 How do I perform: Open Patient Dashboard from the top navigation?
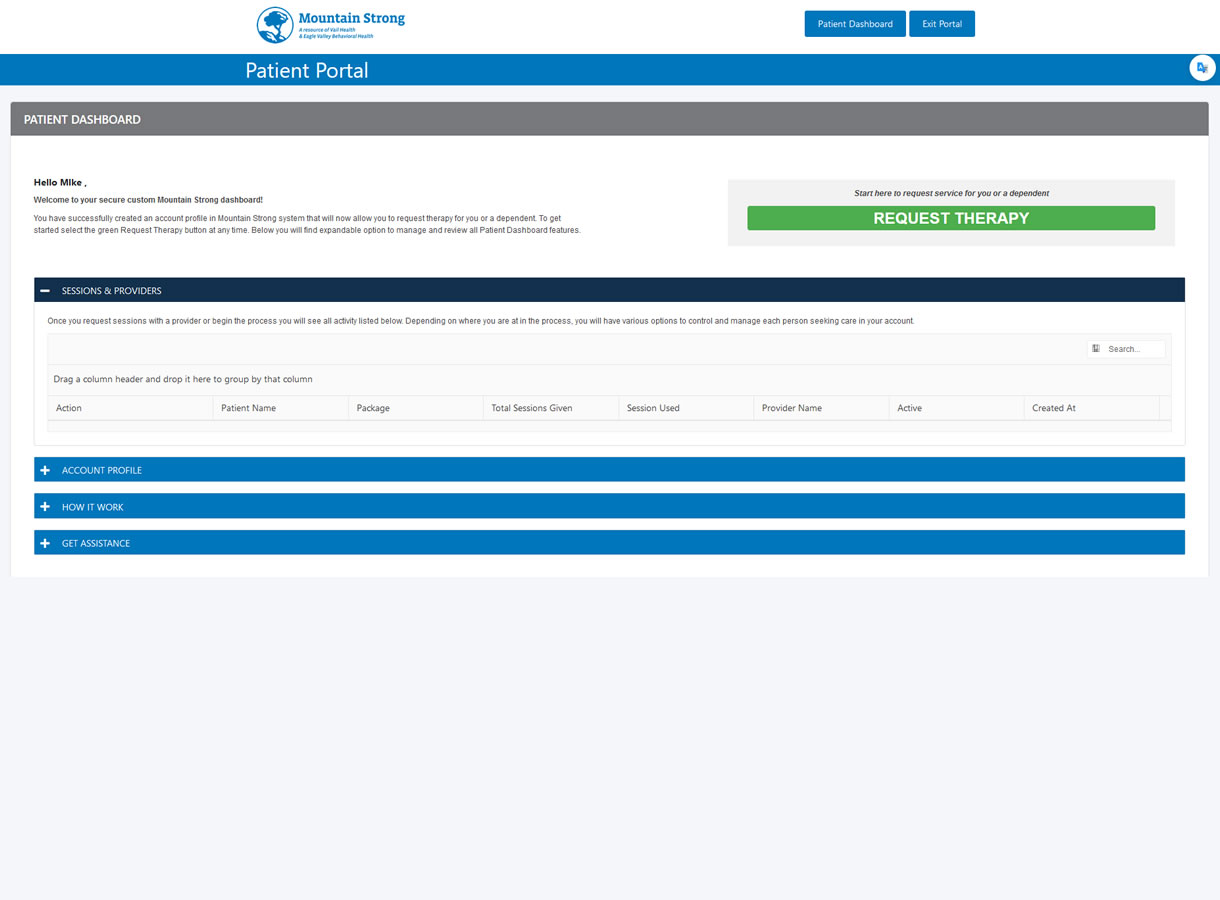(854, 24)
